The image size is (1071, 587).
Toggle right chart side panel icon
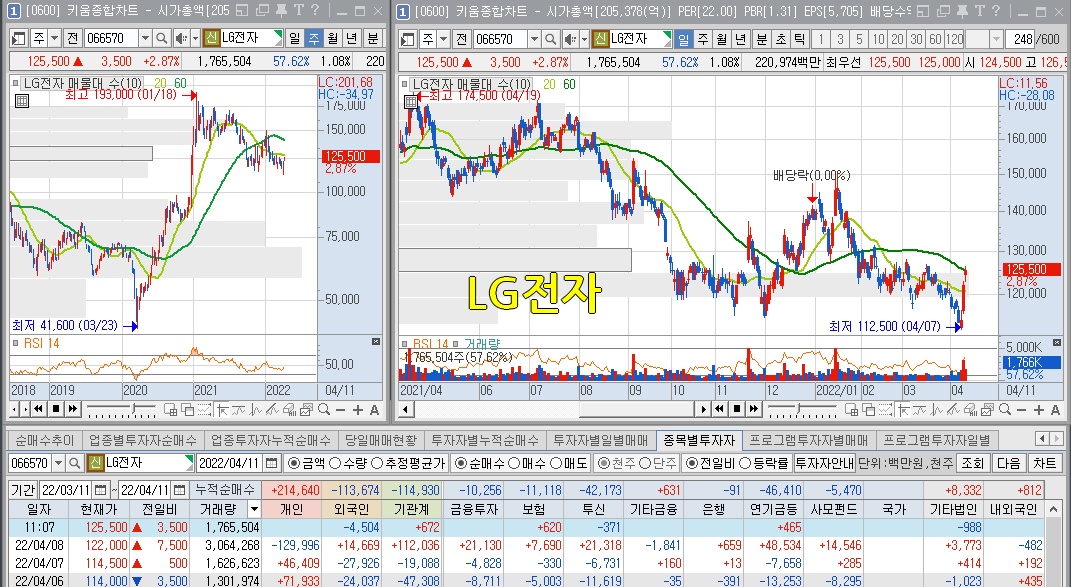pyautogui.click(x=408, y=39)
